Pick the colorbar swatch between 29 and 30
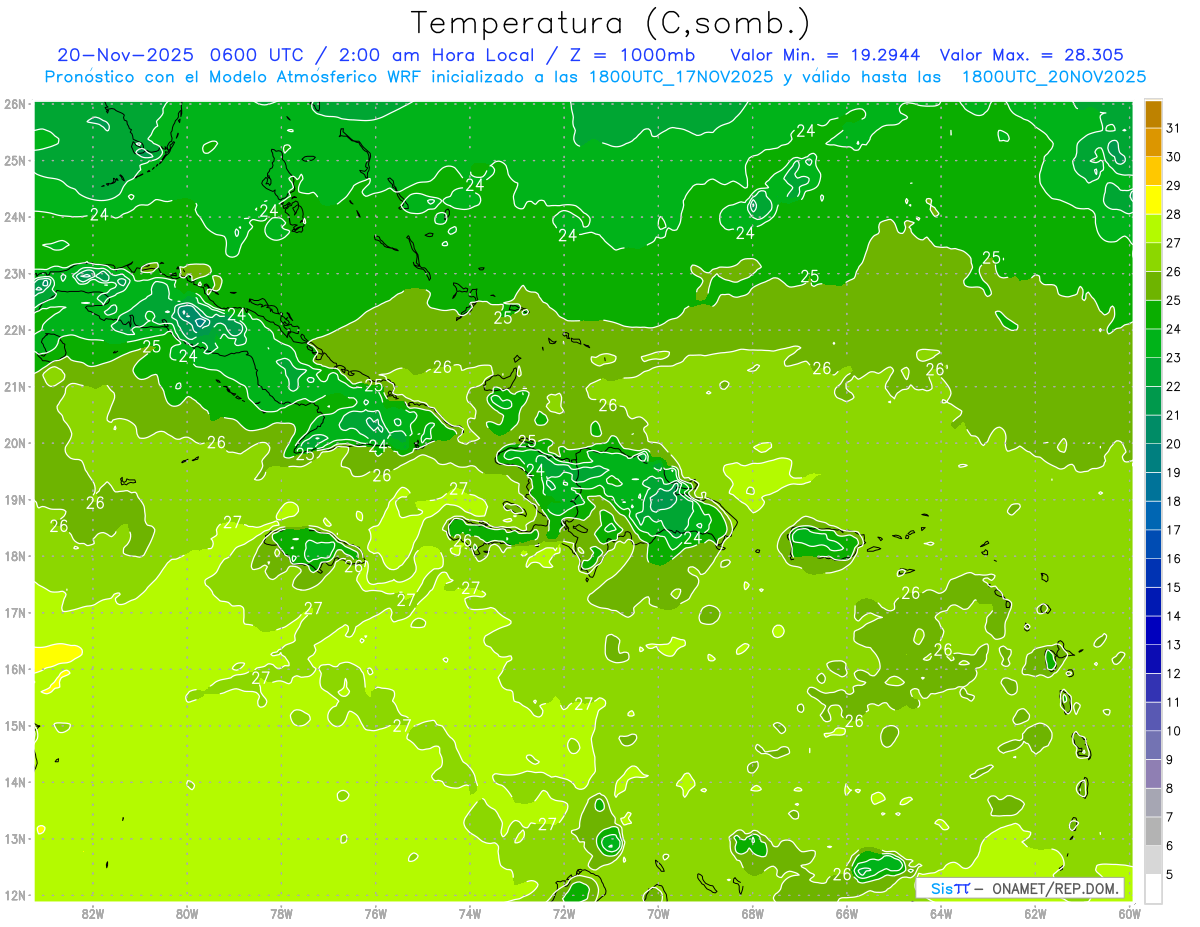 [x=1153, y=171]
